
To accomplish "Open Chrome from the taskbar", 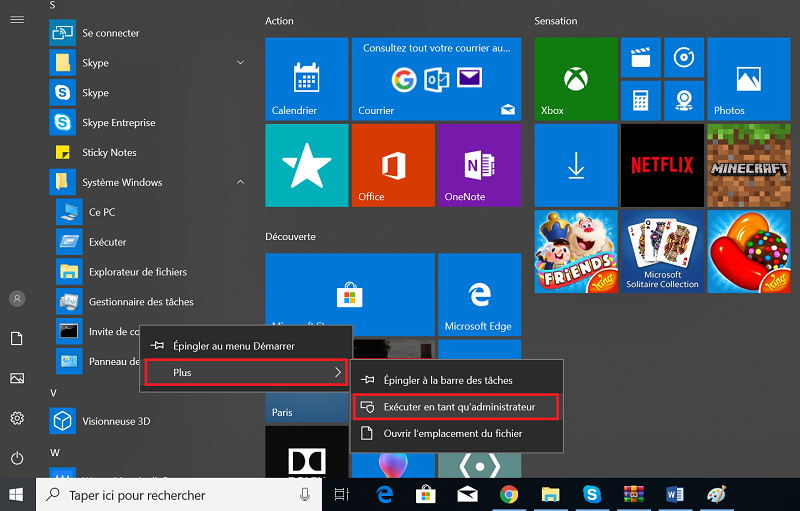I will (509, 495).
